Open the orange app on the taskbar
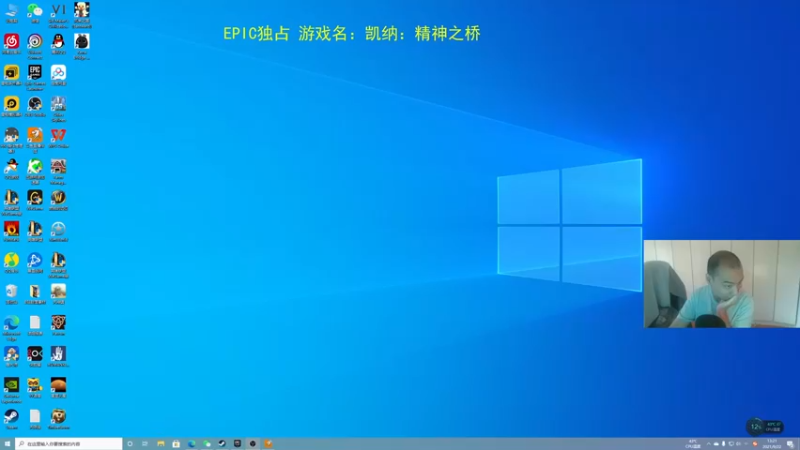The width and height of the screenshot is (800, 450). point(268,444)
